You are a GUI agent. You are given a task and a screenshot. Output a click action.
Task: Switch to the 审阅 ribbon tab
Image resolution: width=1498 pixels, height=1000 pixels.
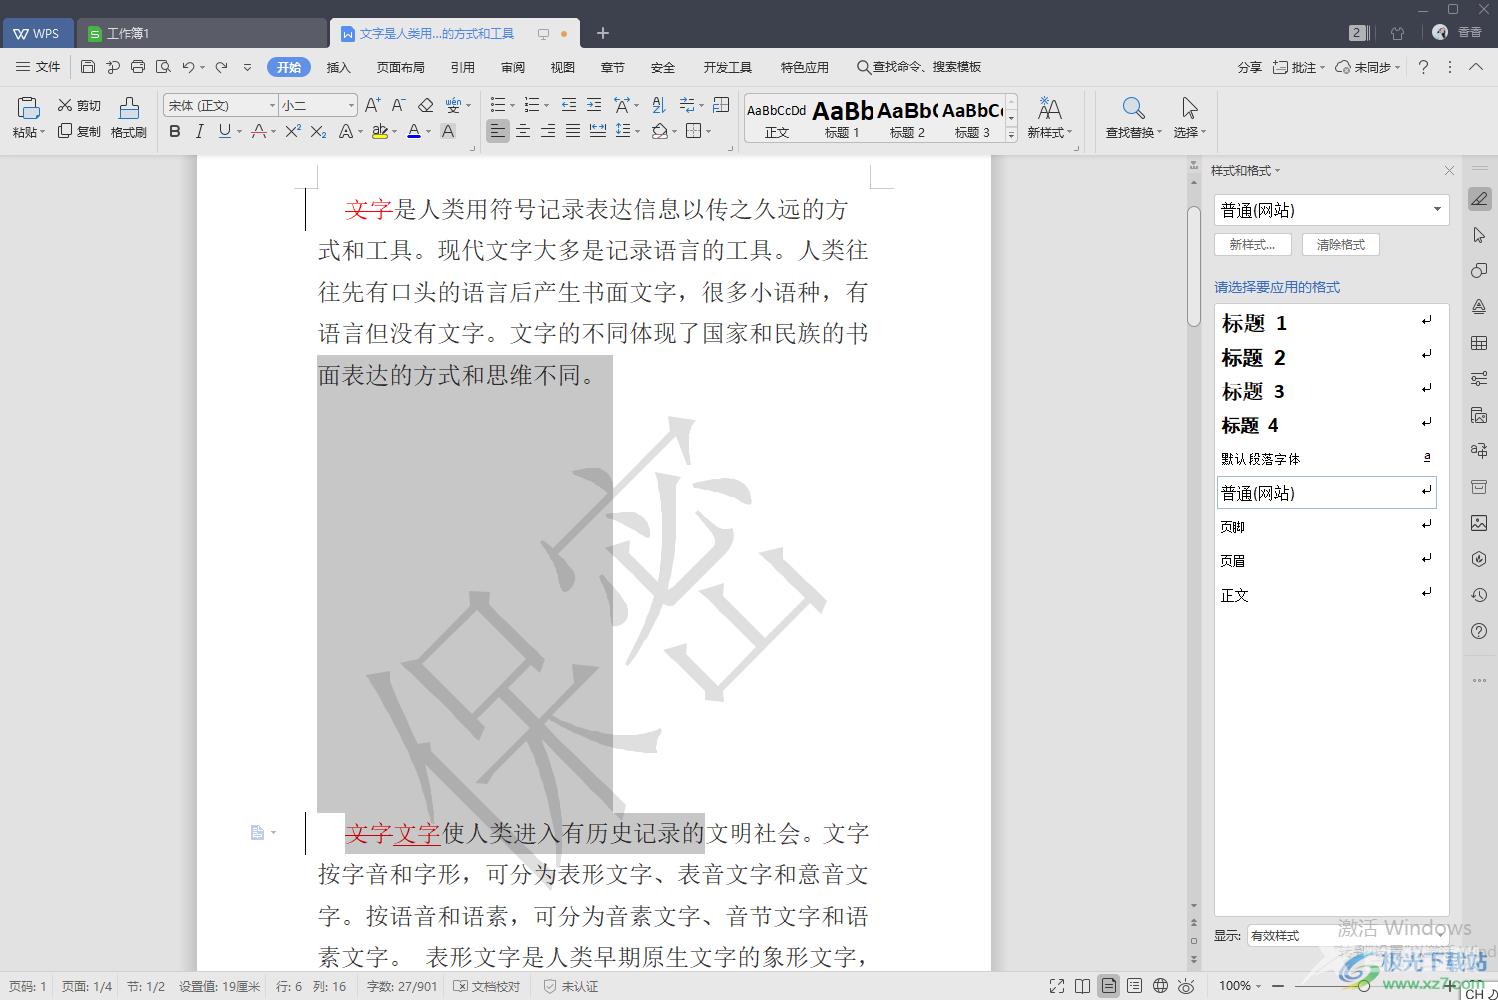[x=513, y=67]
